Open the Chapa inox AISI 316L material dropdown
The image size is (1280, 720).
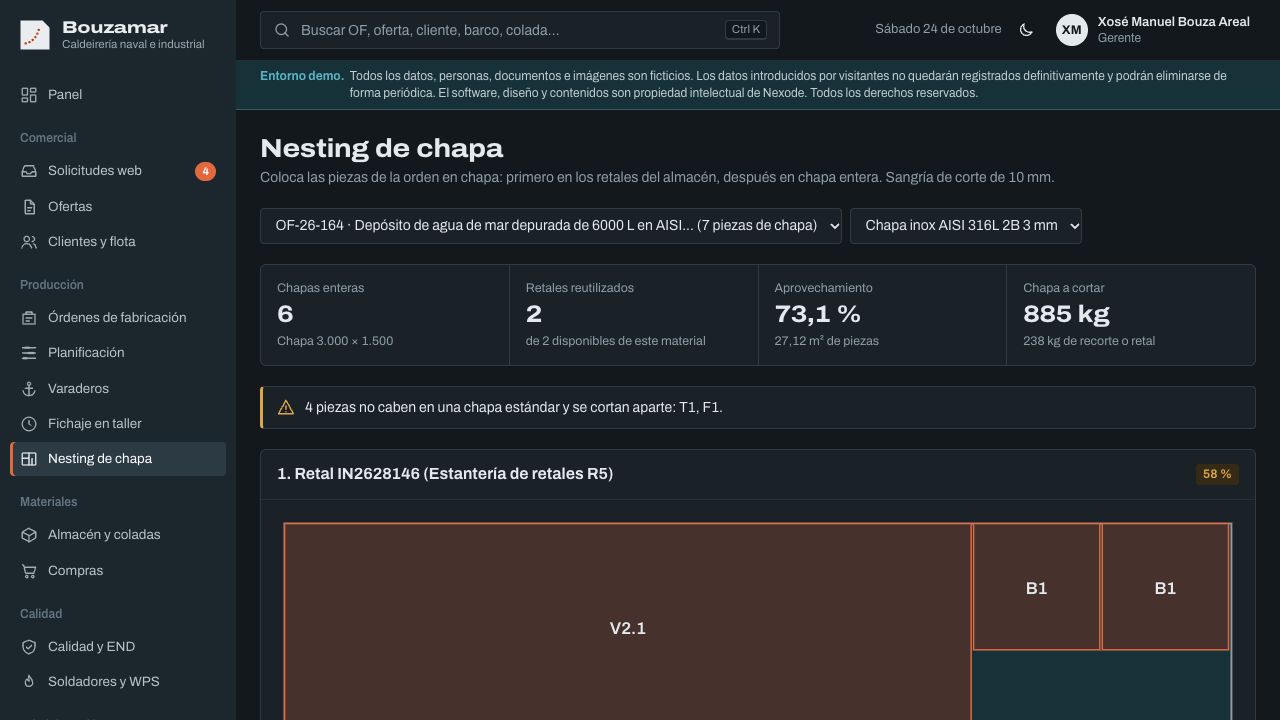(x=966, y=226)
